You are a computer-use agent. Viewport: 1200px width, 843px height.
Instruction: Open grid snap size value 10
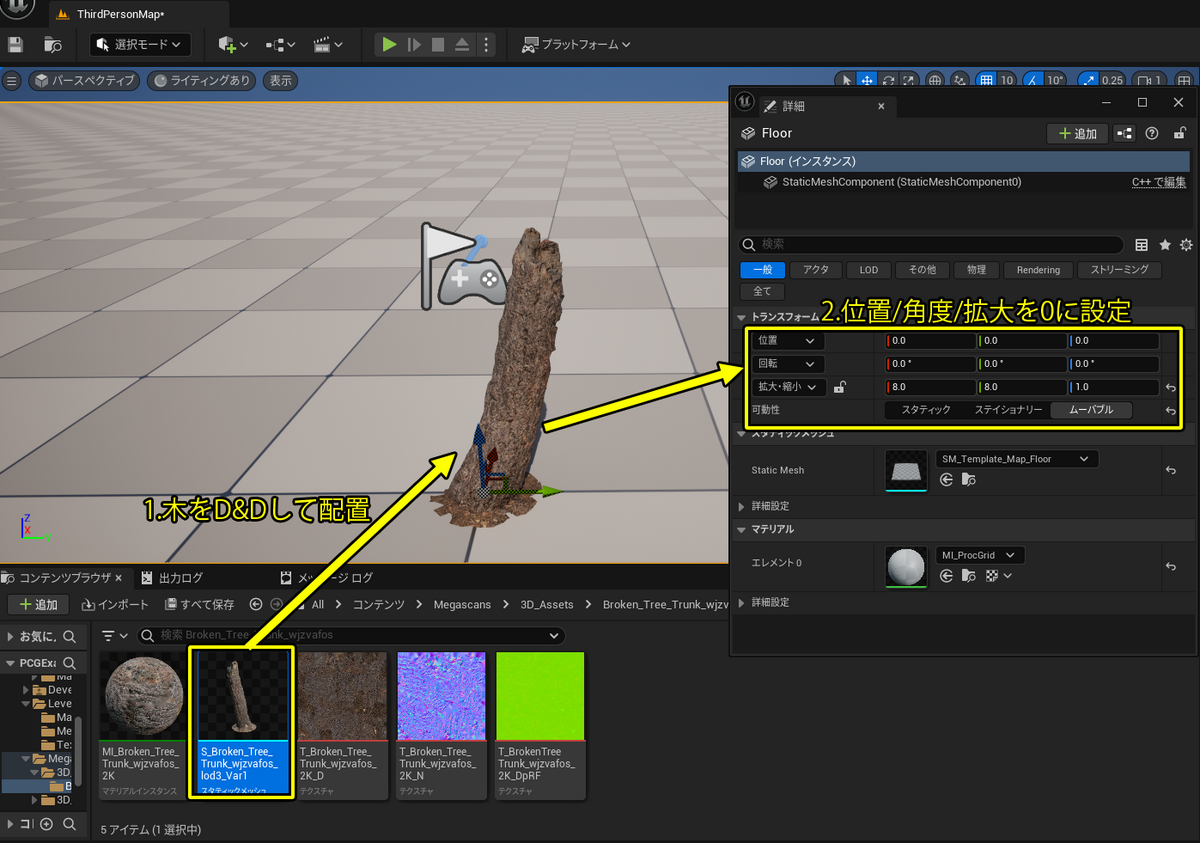pyautogui.click(x=1007, y=81)
